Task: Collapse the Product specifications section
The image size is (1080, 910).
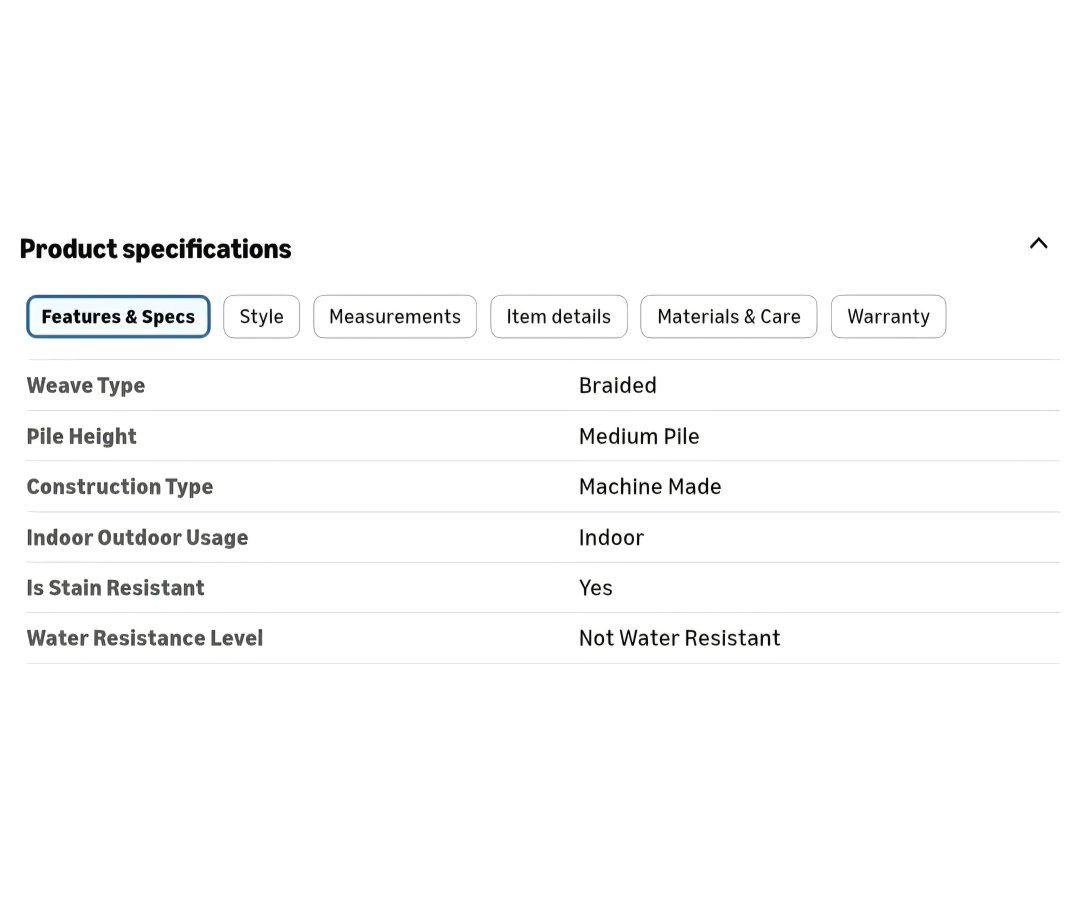Action: (1038, 243)
